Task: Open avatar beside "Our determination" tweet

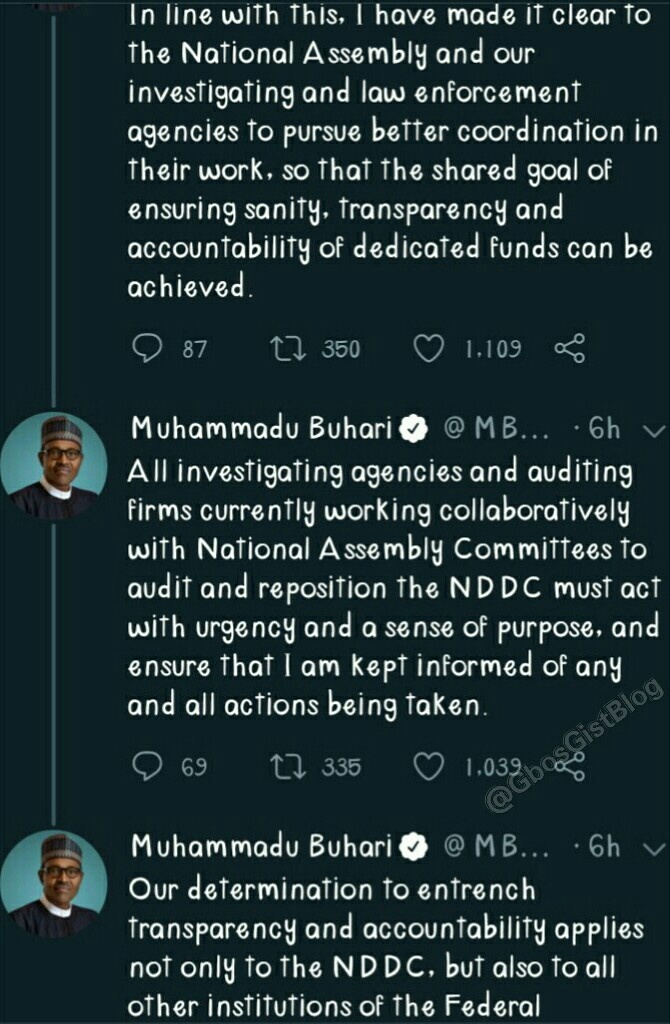Action: 53,884
